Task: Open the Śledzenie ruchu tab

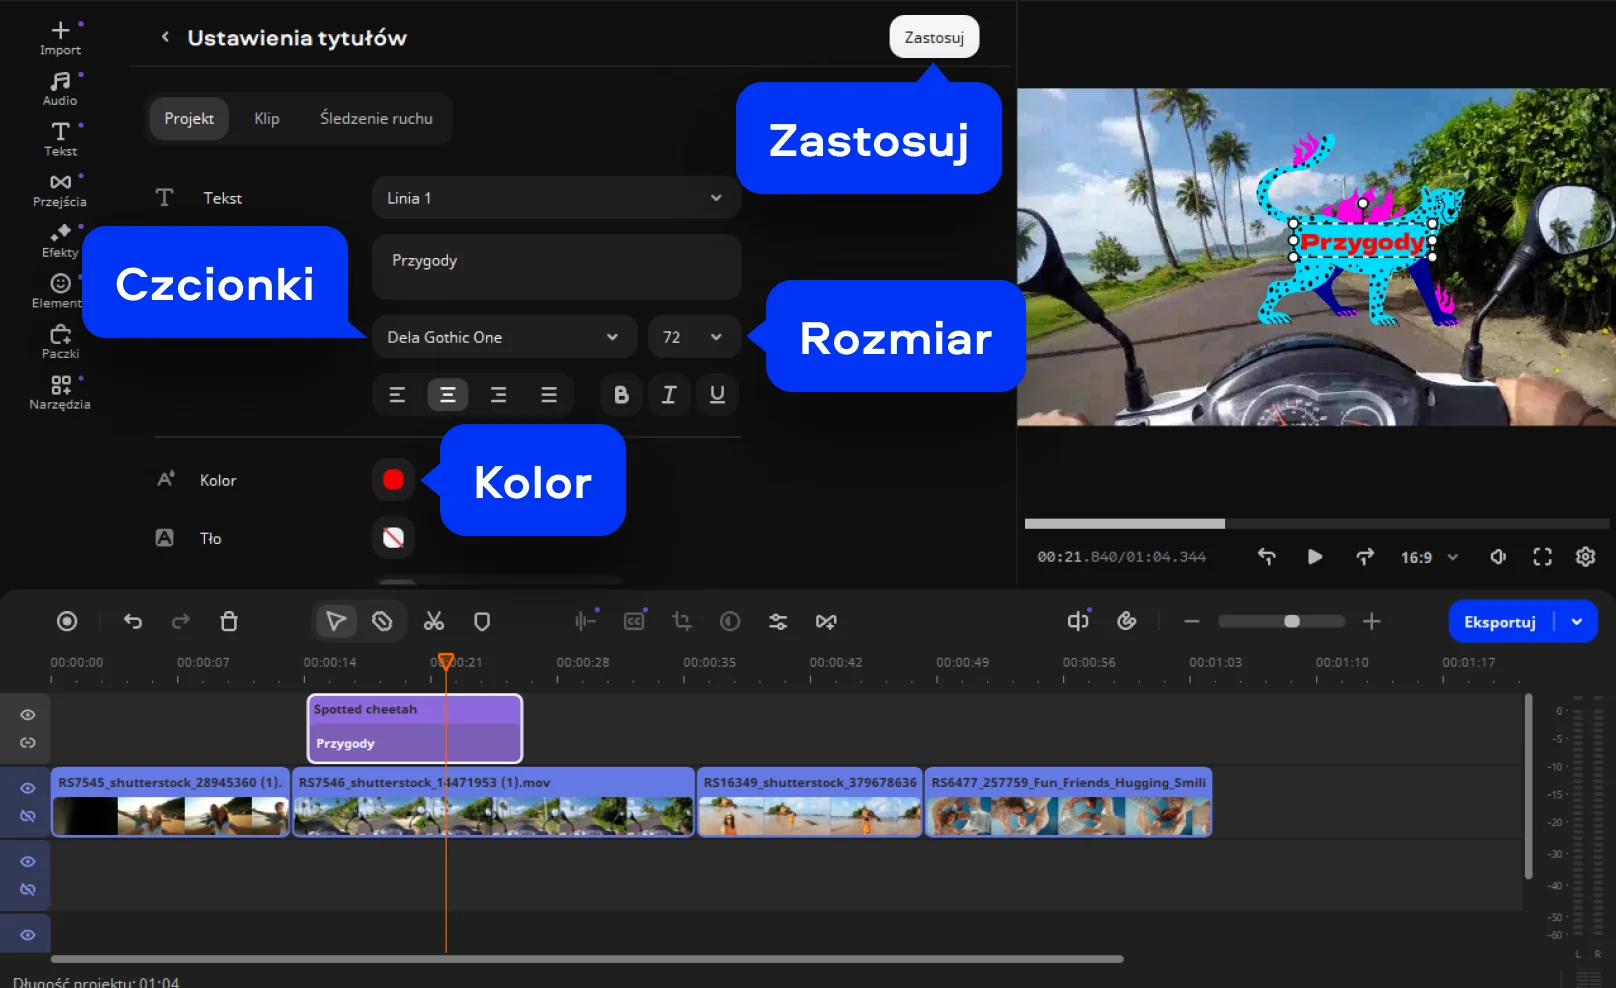Action: point(376,118)
